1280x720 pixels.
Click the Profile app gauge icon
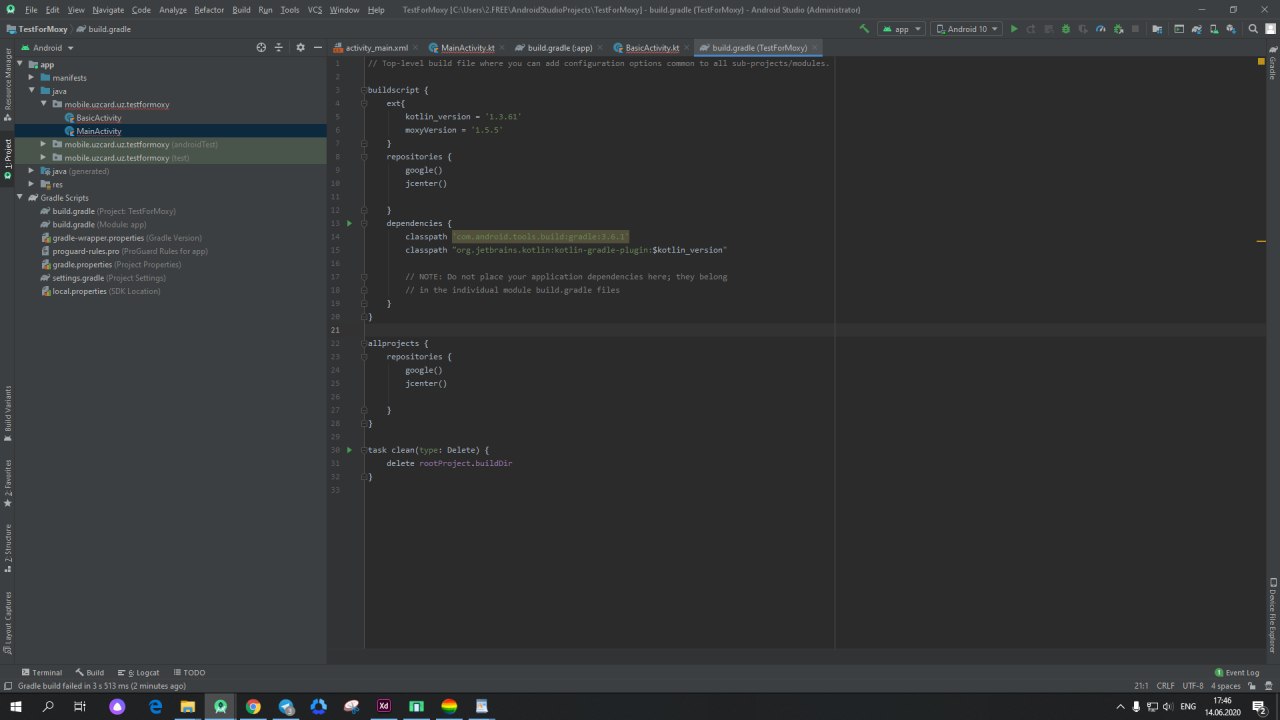(x=1101, y=29)
